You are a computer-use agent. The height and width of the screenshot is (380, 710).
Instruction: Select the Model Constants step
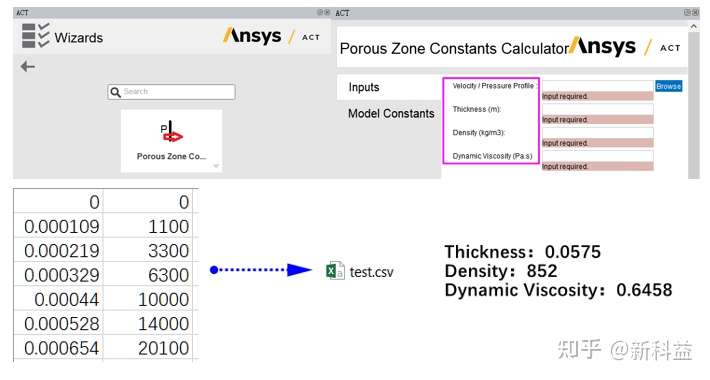pos(391,113)
